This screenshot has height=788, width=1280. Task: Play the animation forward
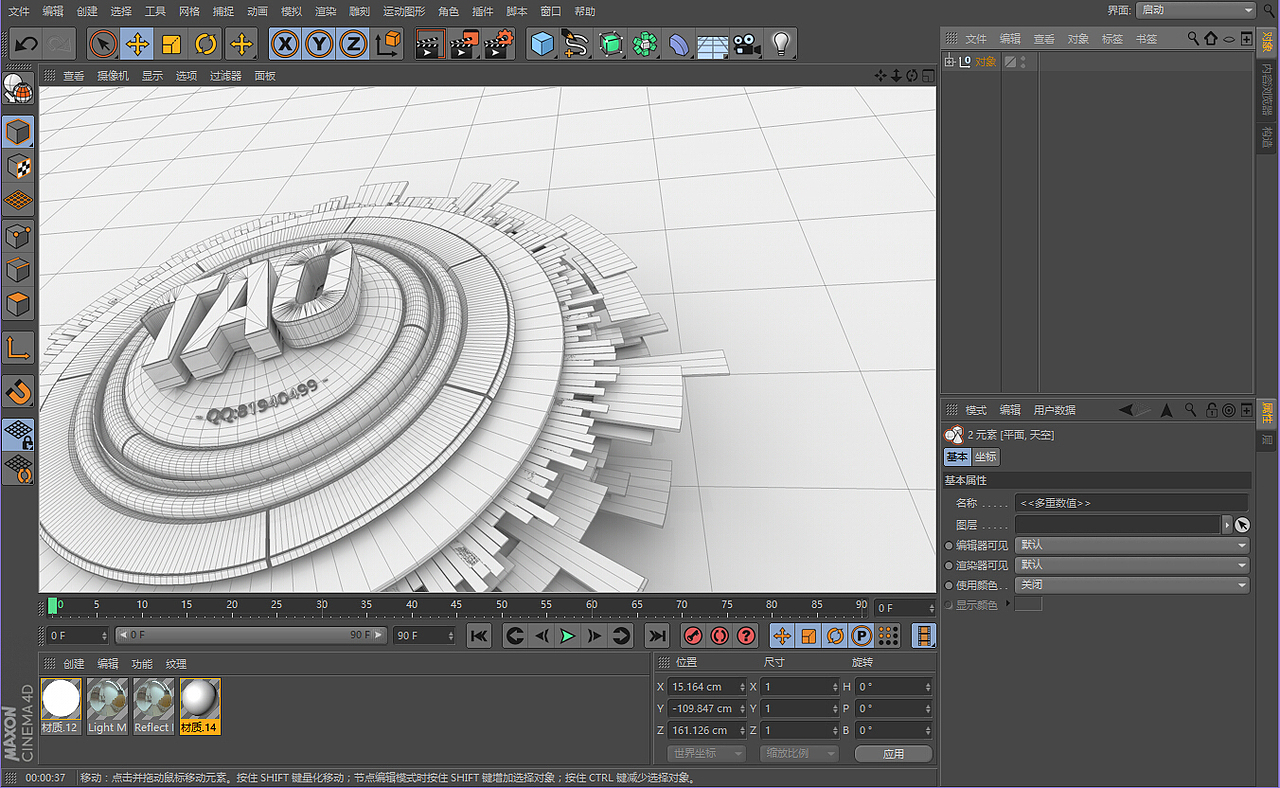tap(567, 636)
